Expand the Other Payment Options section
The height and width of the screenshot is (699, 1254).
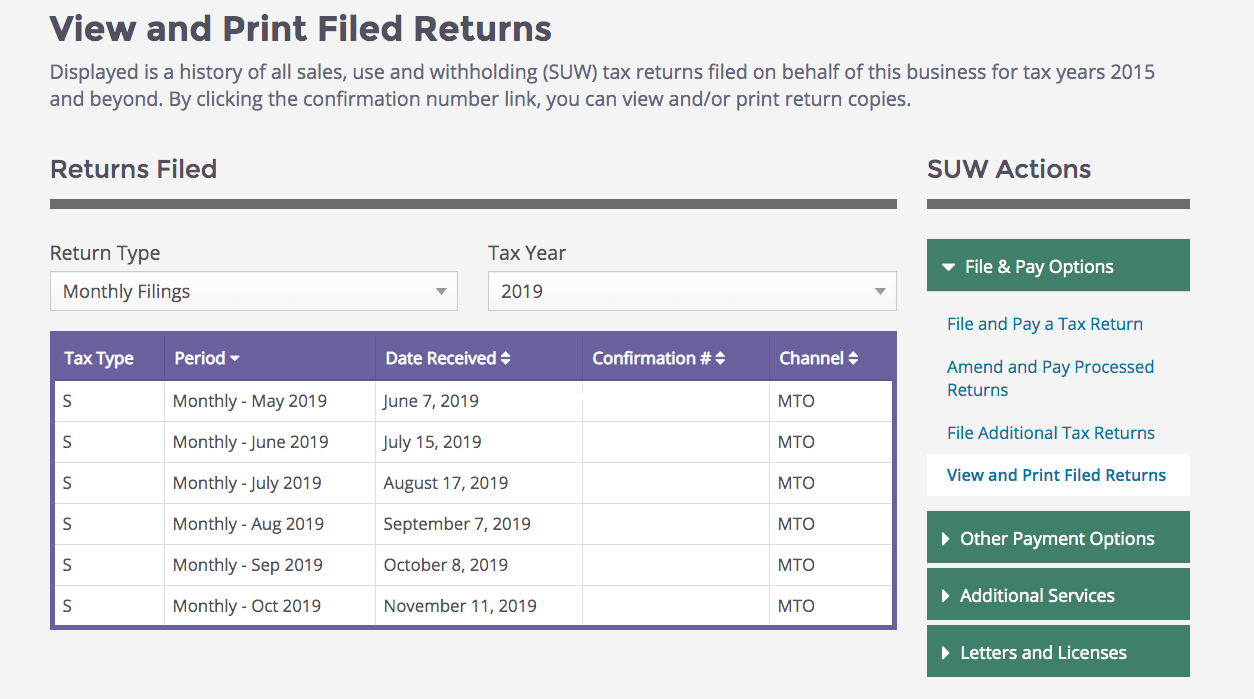pos(1058,538)
